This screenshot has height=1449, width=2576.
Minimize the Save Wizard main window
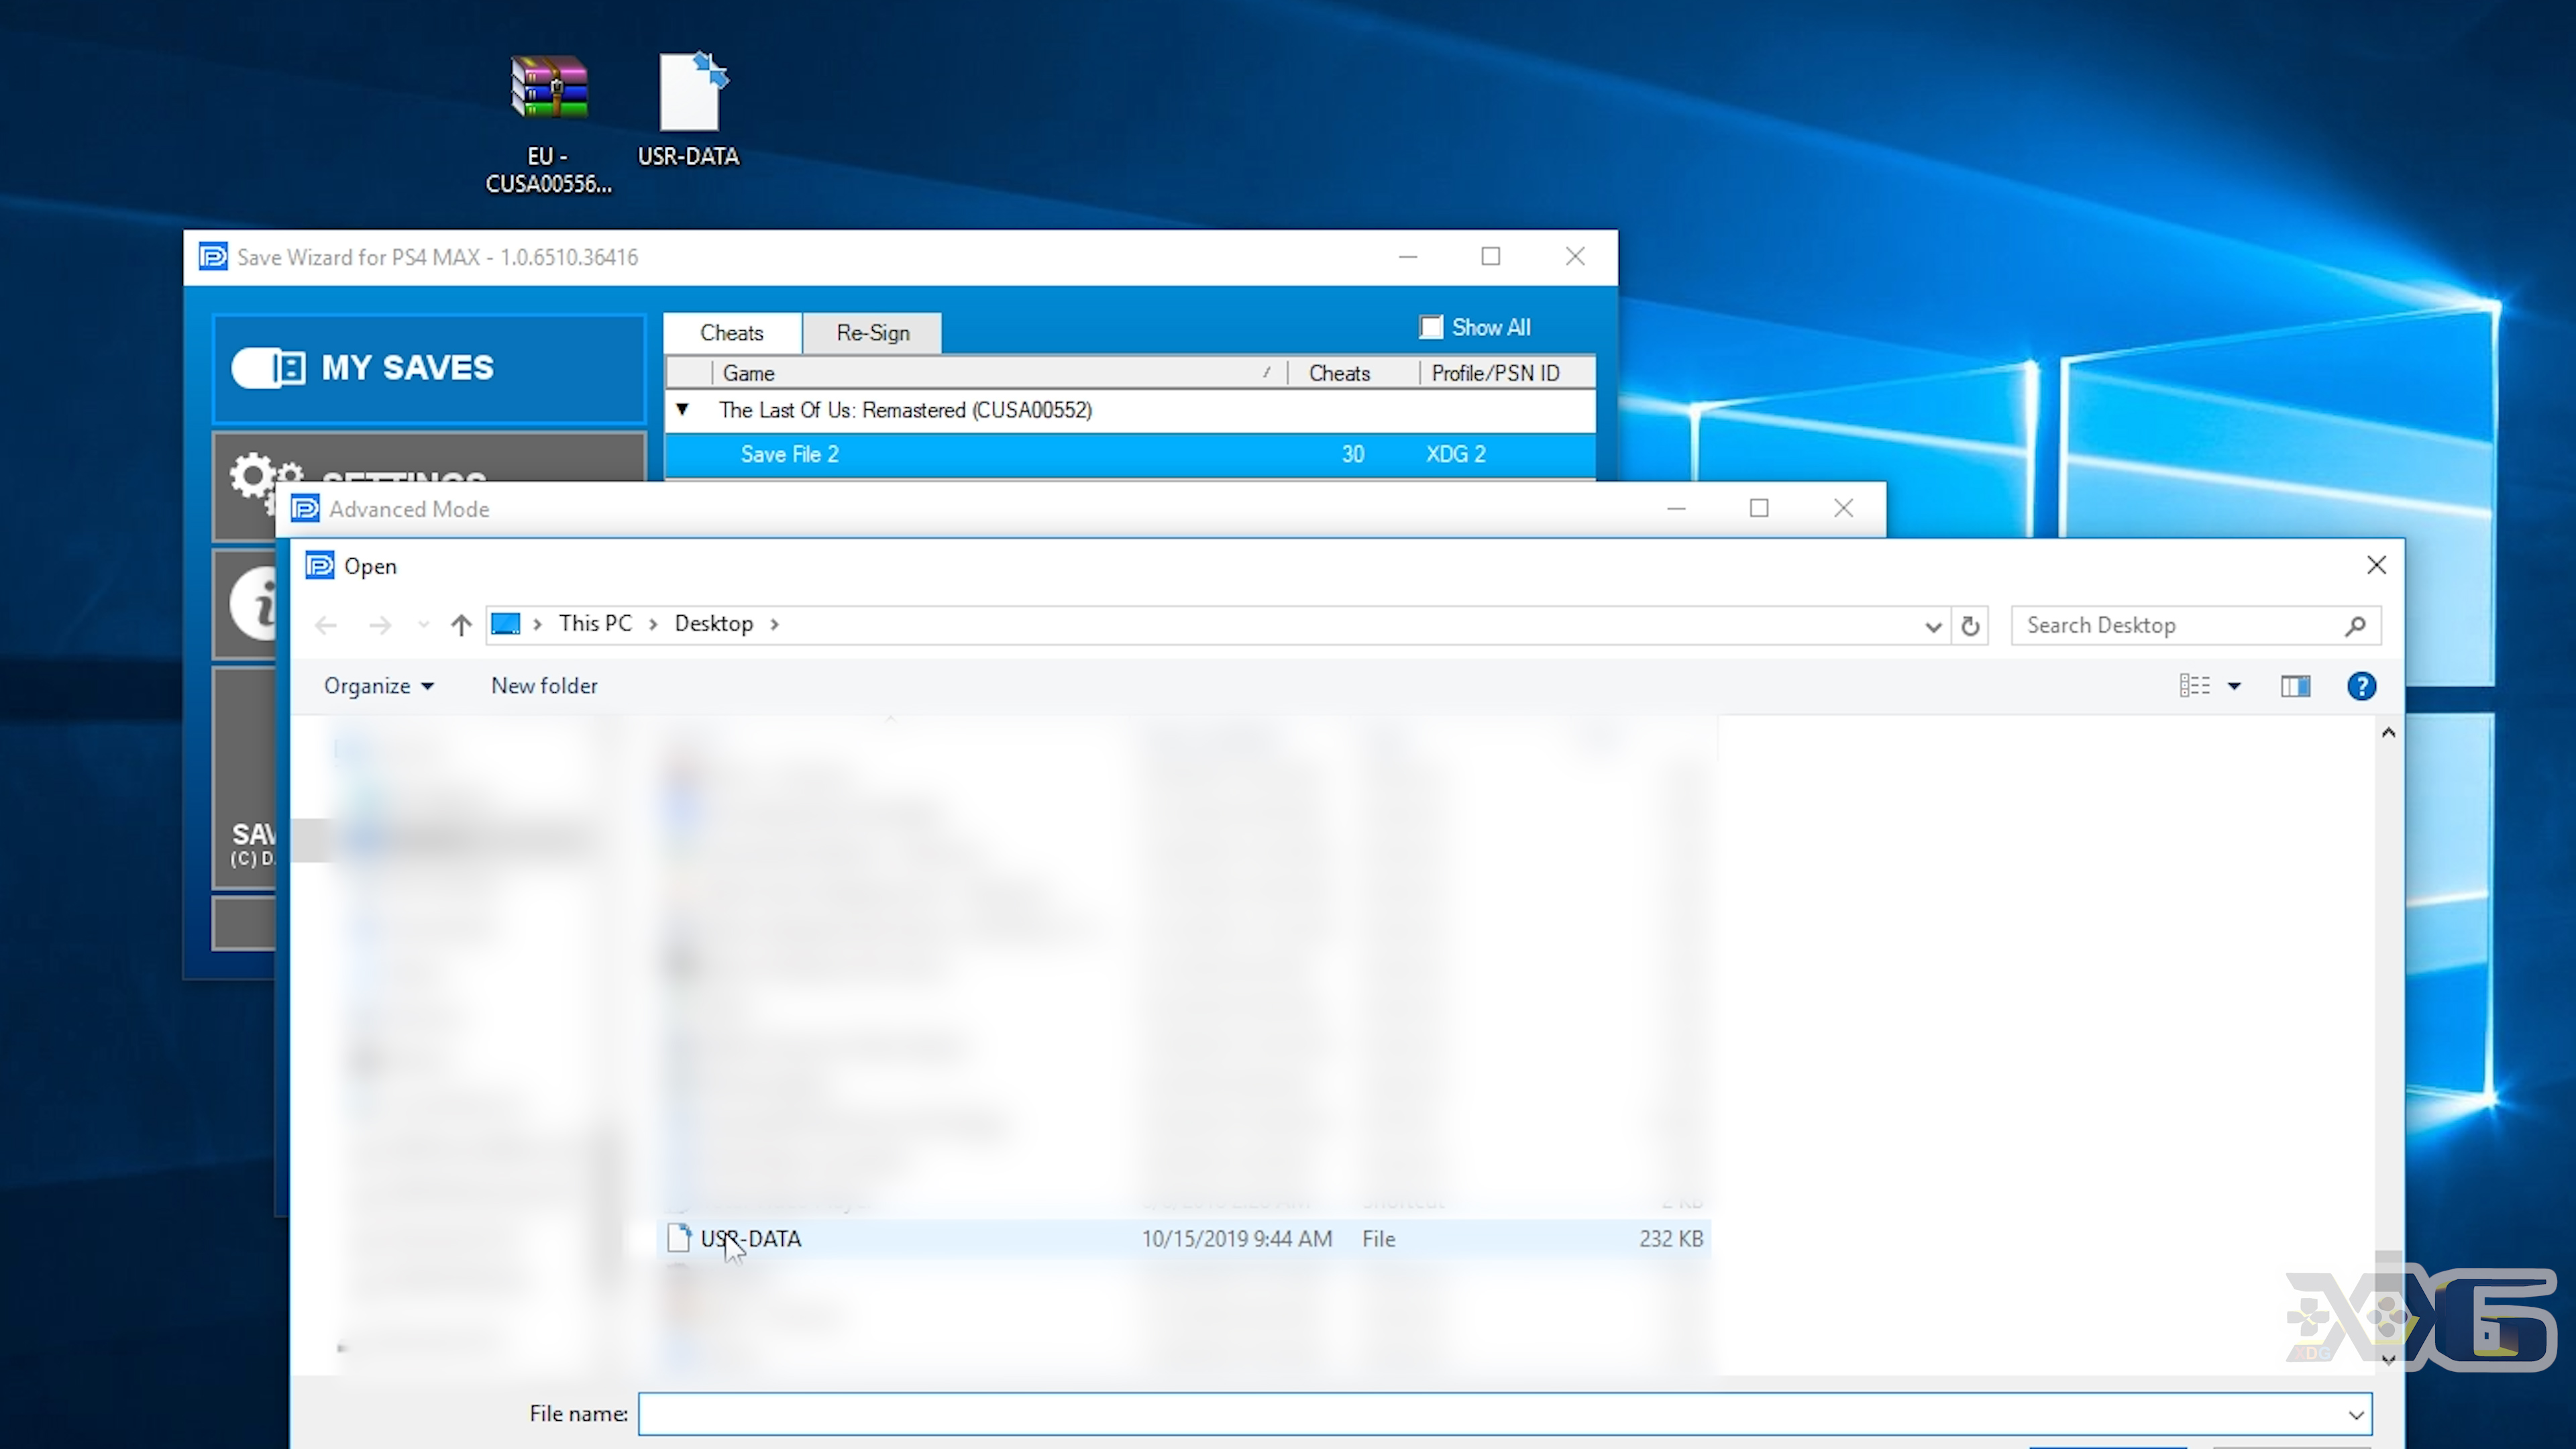[x=1408, y=257]
